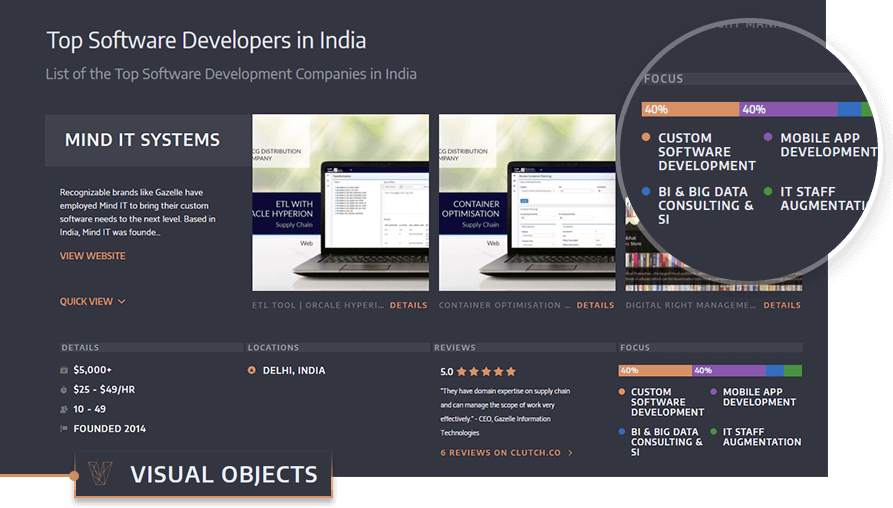The height and width of the screenshot is (508, 893).
Task: Click the 5.0 star rating
Action: point(478,371)
